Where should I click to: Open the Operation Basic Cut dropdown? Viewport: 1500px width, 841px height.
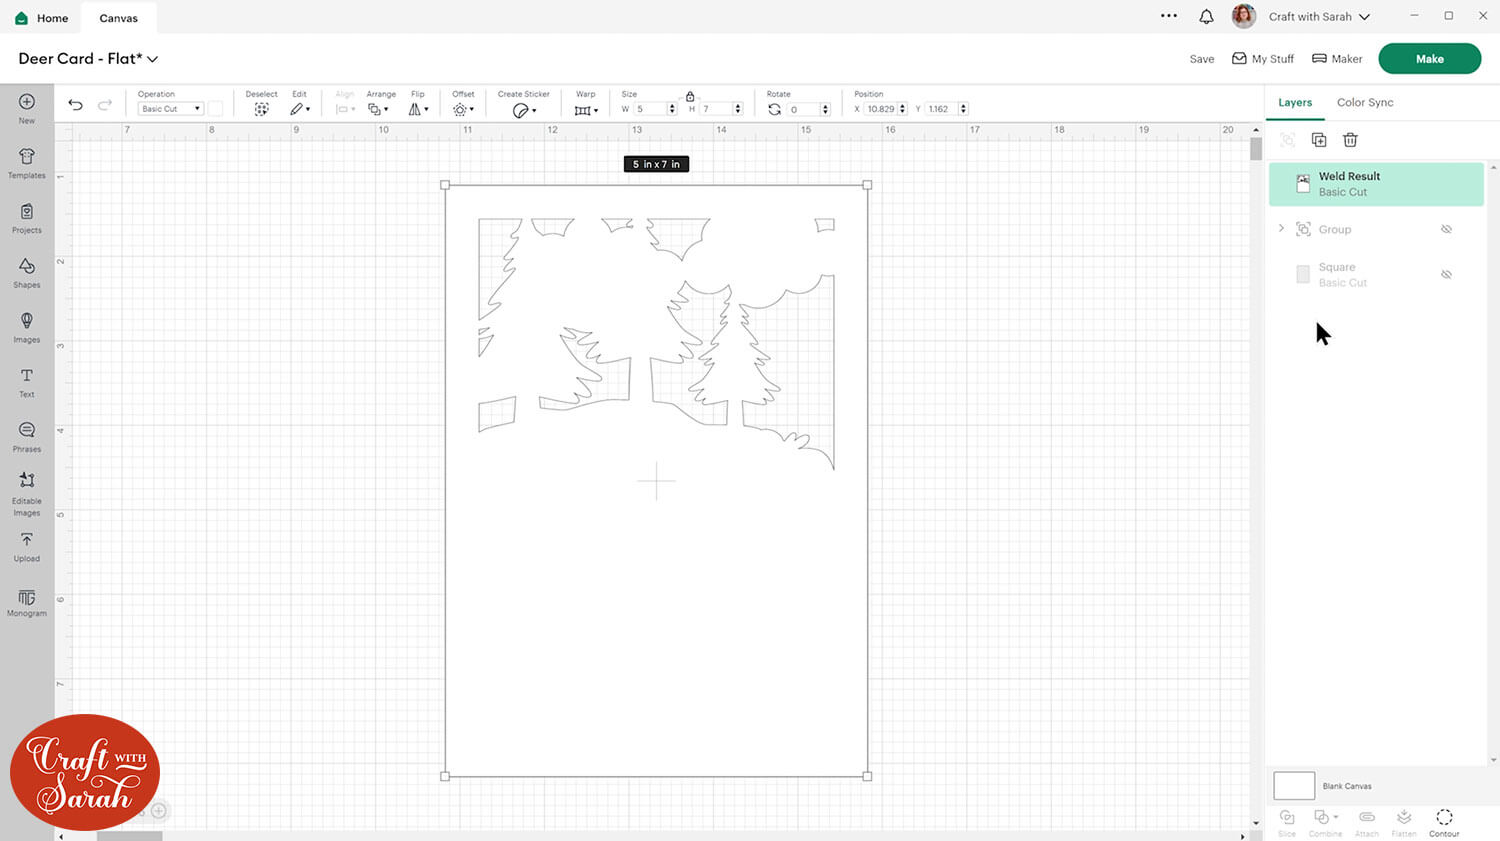point(170,109)
